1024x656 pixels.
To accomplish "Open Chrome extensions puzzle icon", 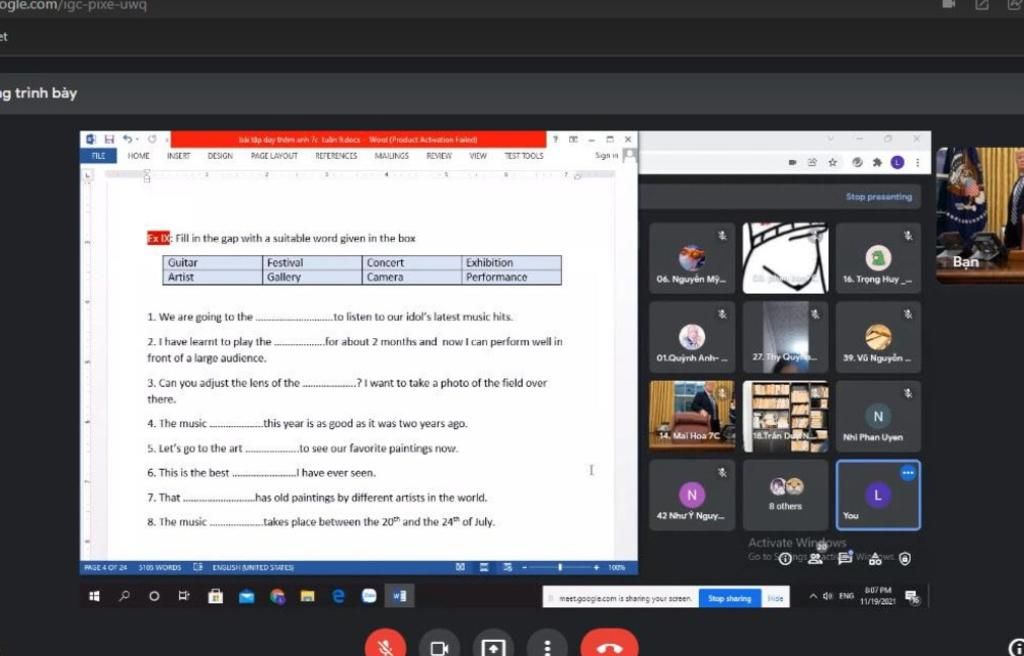I will click(877, 163).
